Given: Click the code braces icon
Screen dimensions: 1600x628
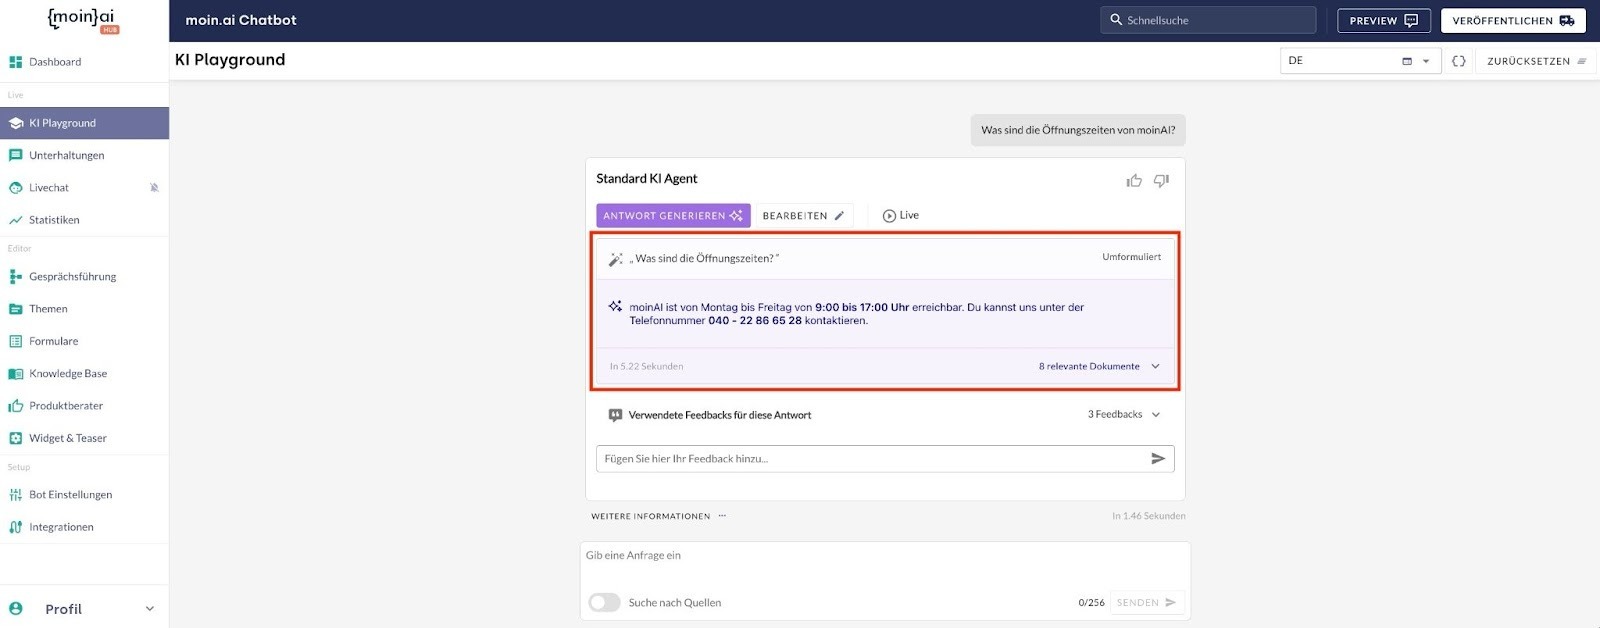Looking at the screenshot, I should click(1459, 61).
